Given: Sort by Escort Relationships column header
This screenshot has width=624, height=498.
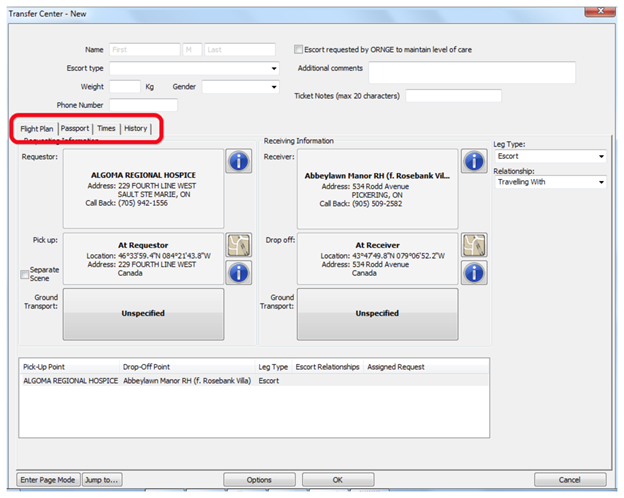Looking at the screenshot, I should [328, 367].
